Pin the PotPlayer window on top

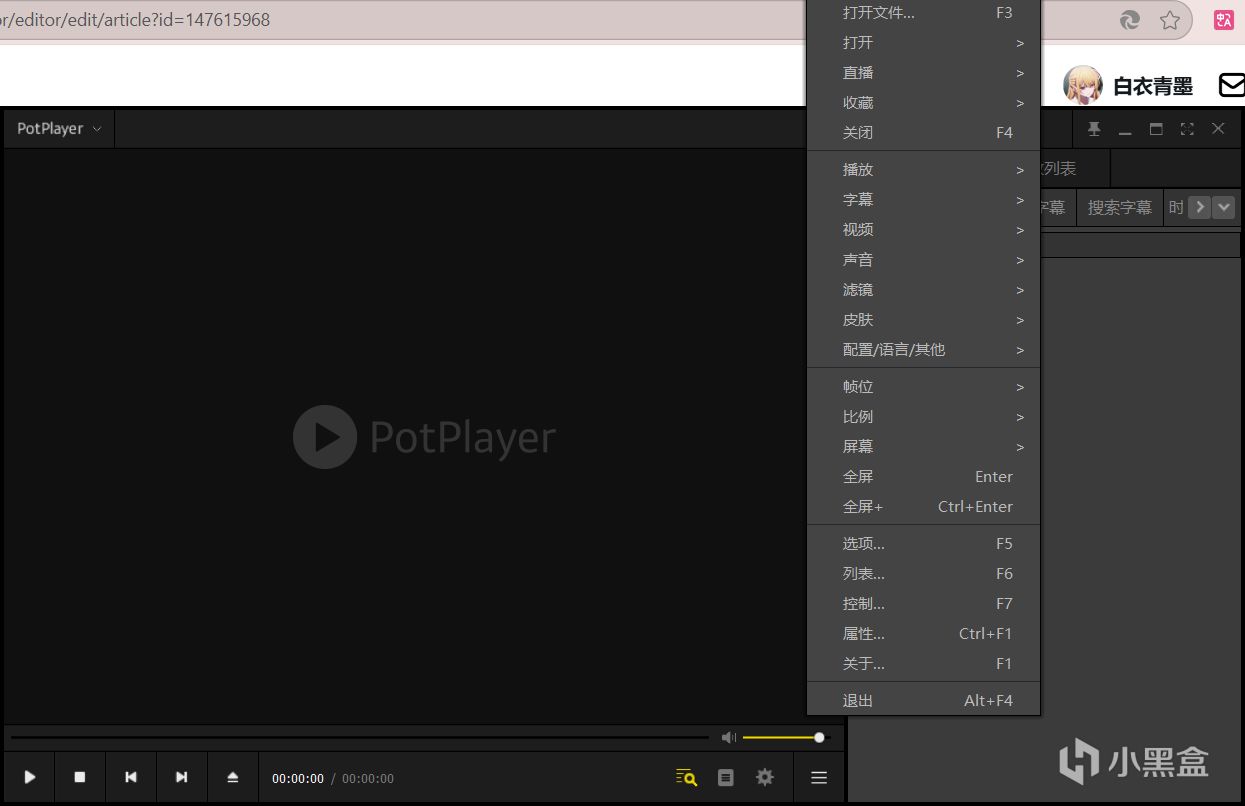click(x=1094, y=129)
